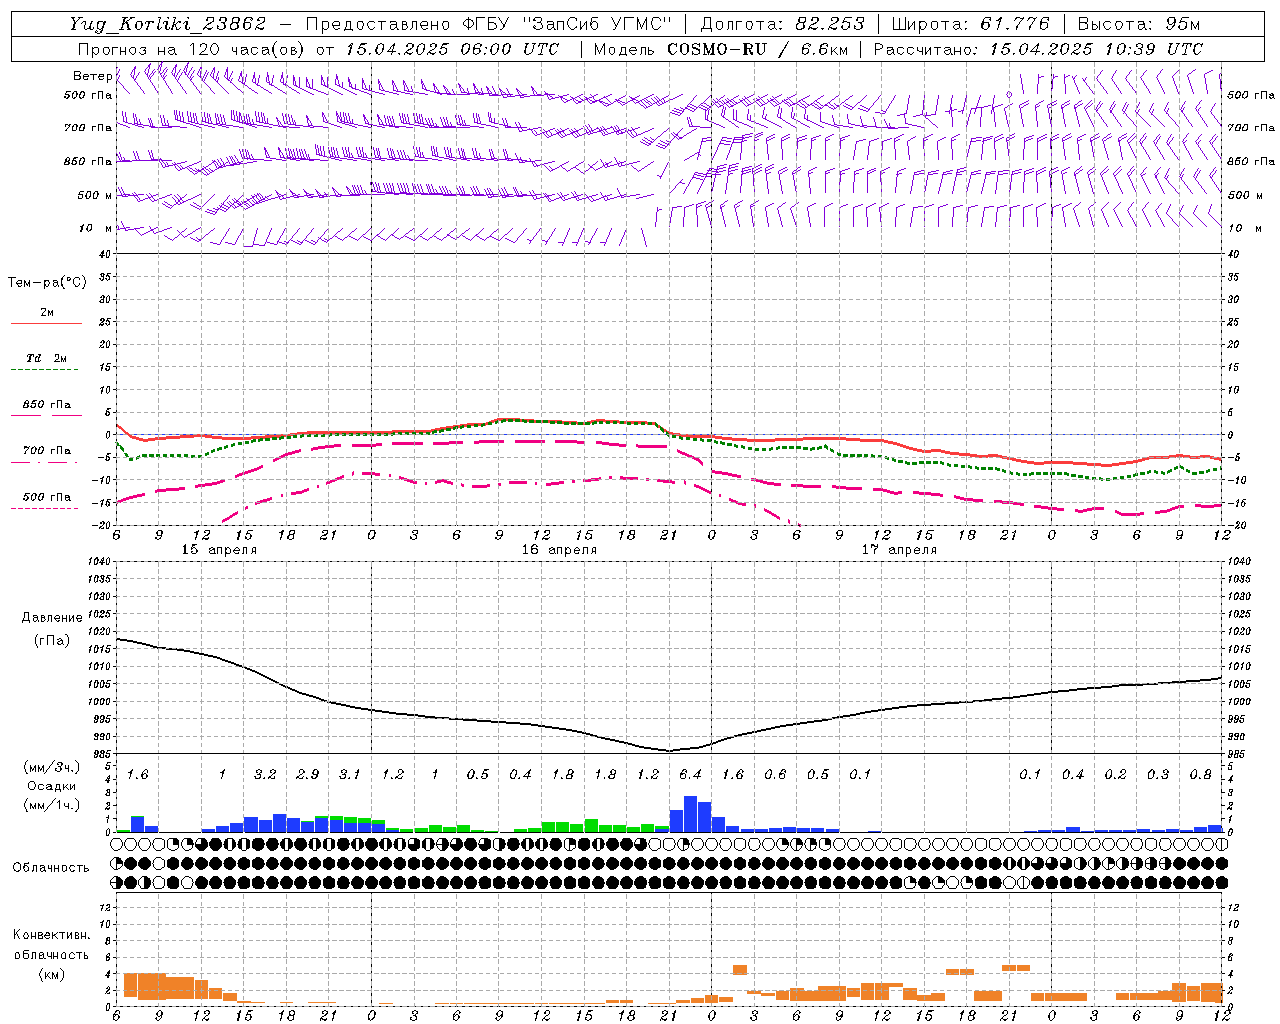Click the computed time Рассчитано: 15.04.2025 10:39 UTC

[x=1038, y=49]
